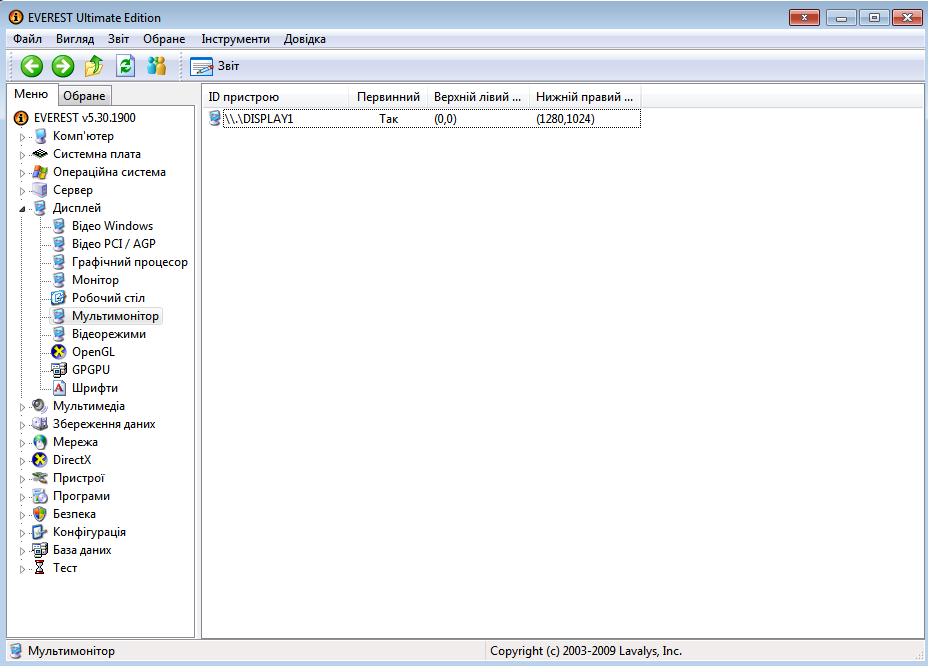The height and width of the screenshot is (666, 928).
Task: Click the GPGPU chip icon
Action: coord(59,370)
